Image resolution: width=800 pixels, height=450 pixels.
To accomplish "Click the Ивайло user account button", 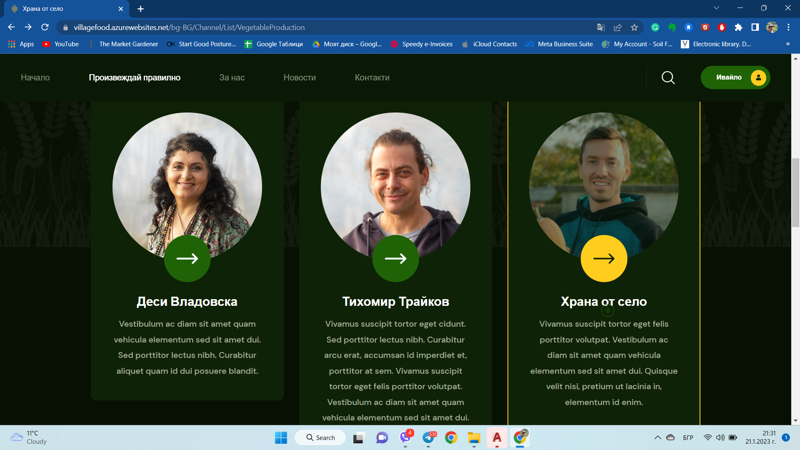I will tap(735, 77).
